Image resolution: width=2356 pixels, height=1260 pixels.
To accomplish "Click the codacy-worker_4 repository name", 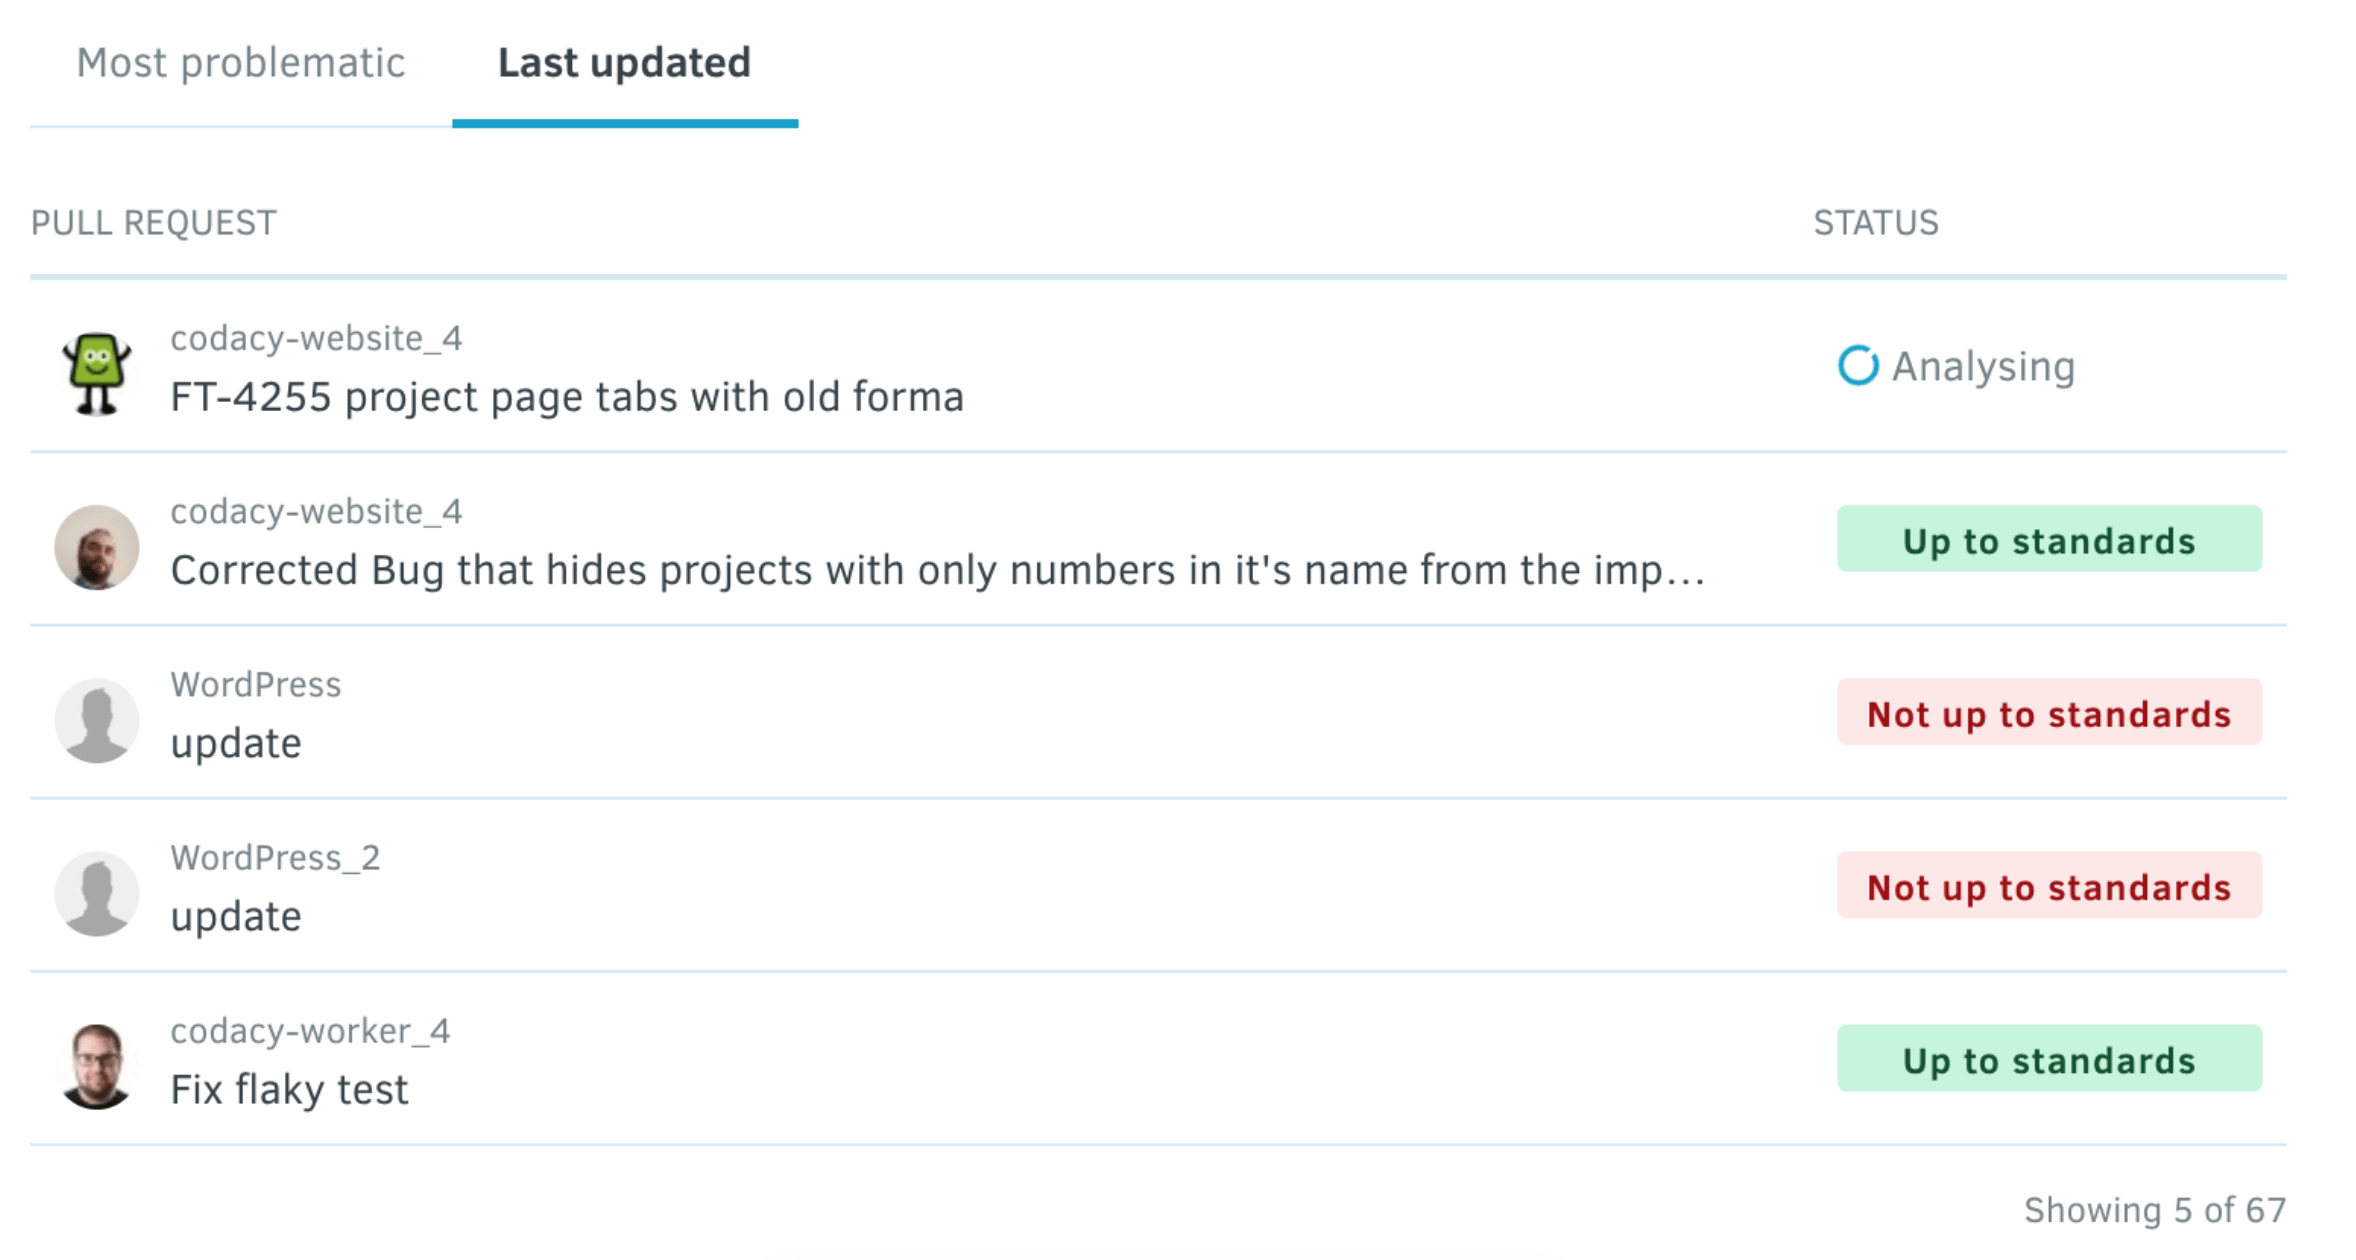I will point(310,1031).
